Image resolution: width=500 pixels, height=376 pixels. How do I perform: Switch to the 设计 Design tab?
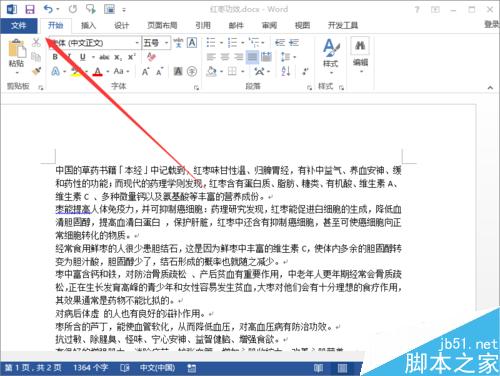[x=121, y=25]
